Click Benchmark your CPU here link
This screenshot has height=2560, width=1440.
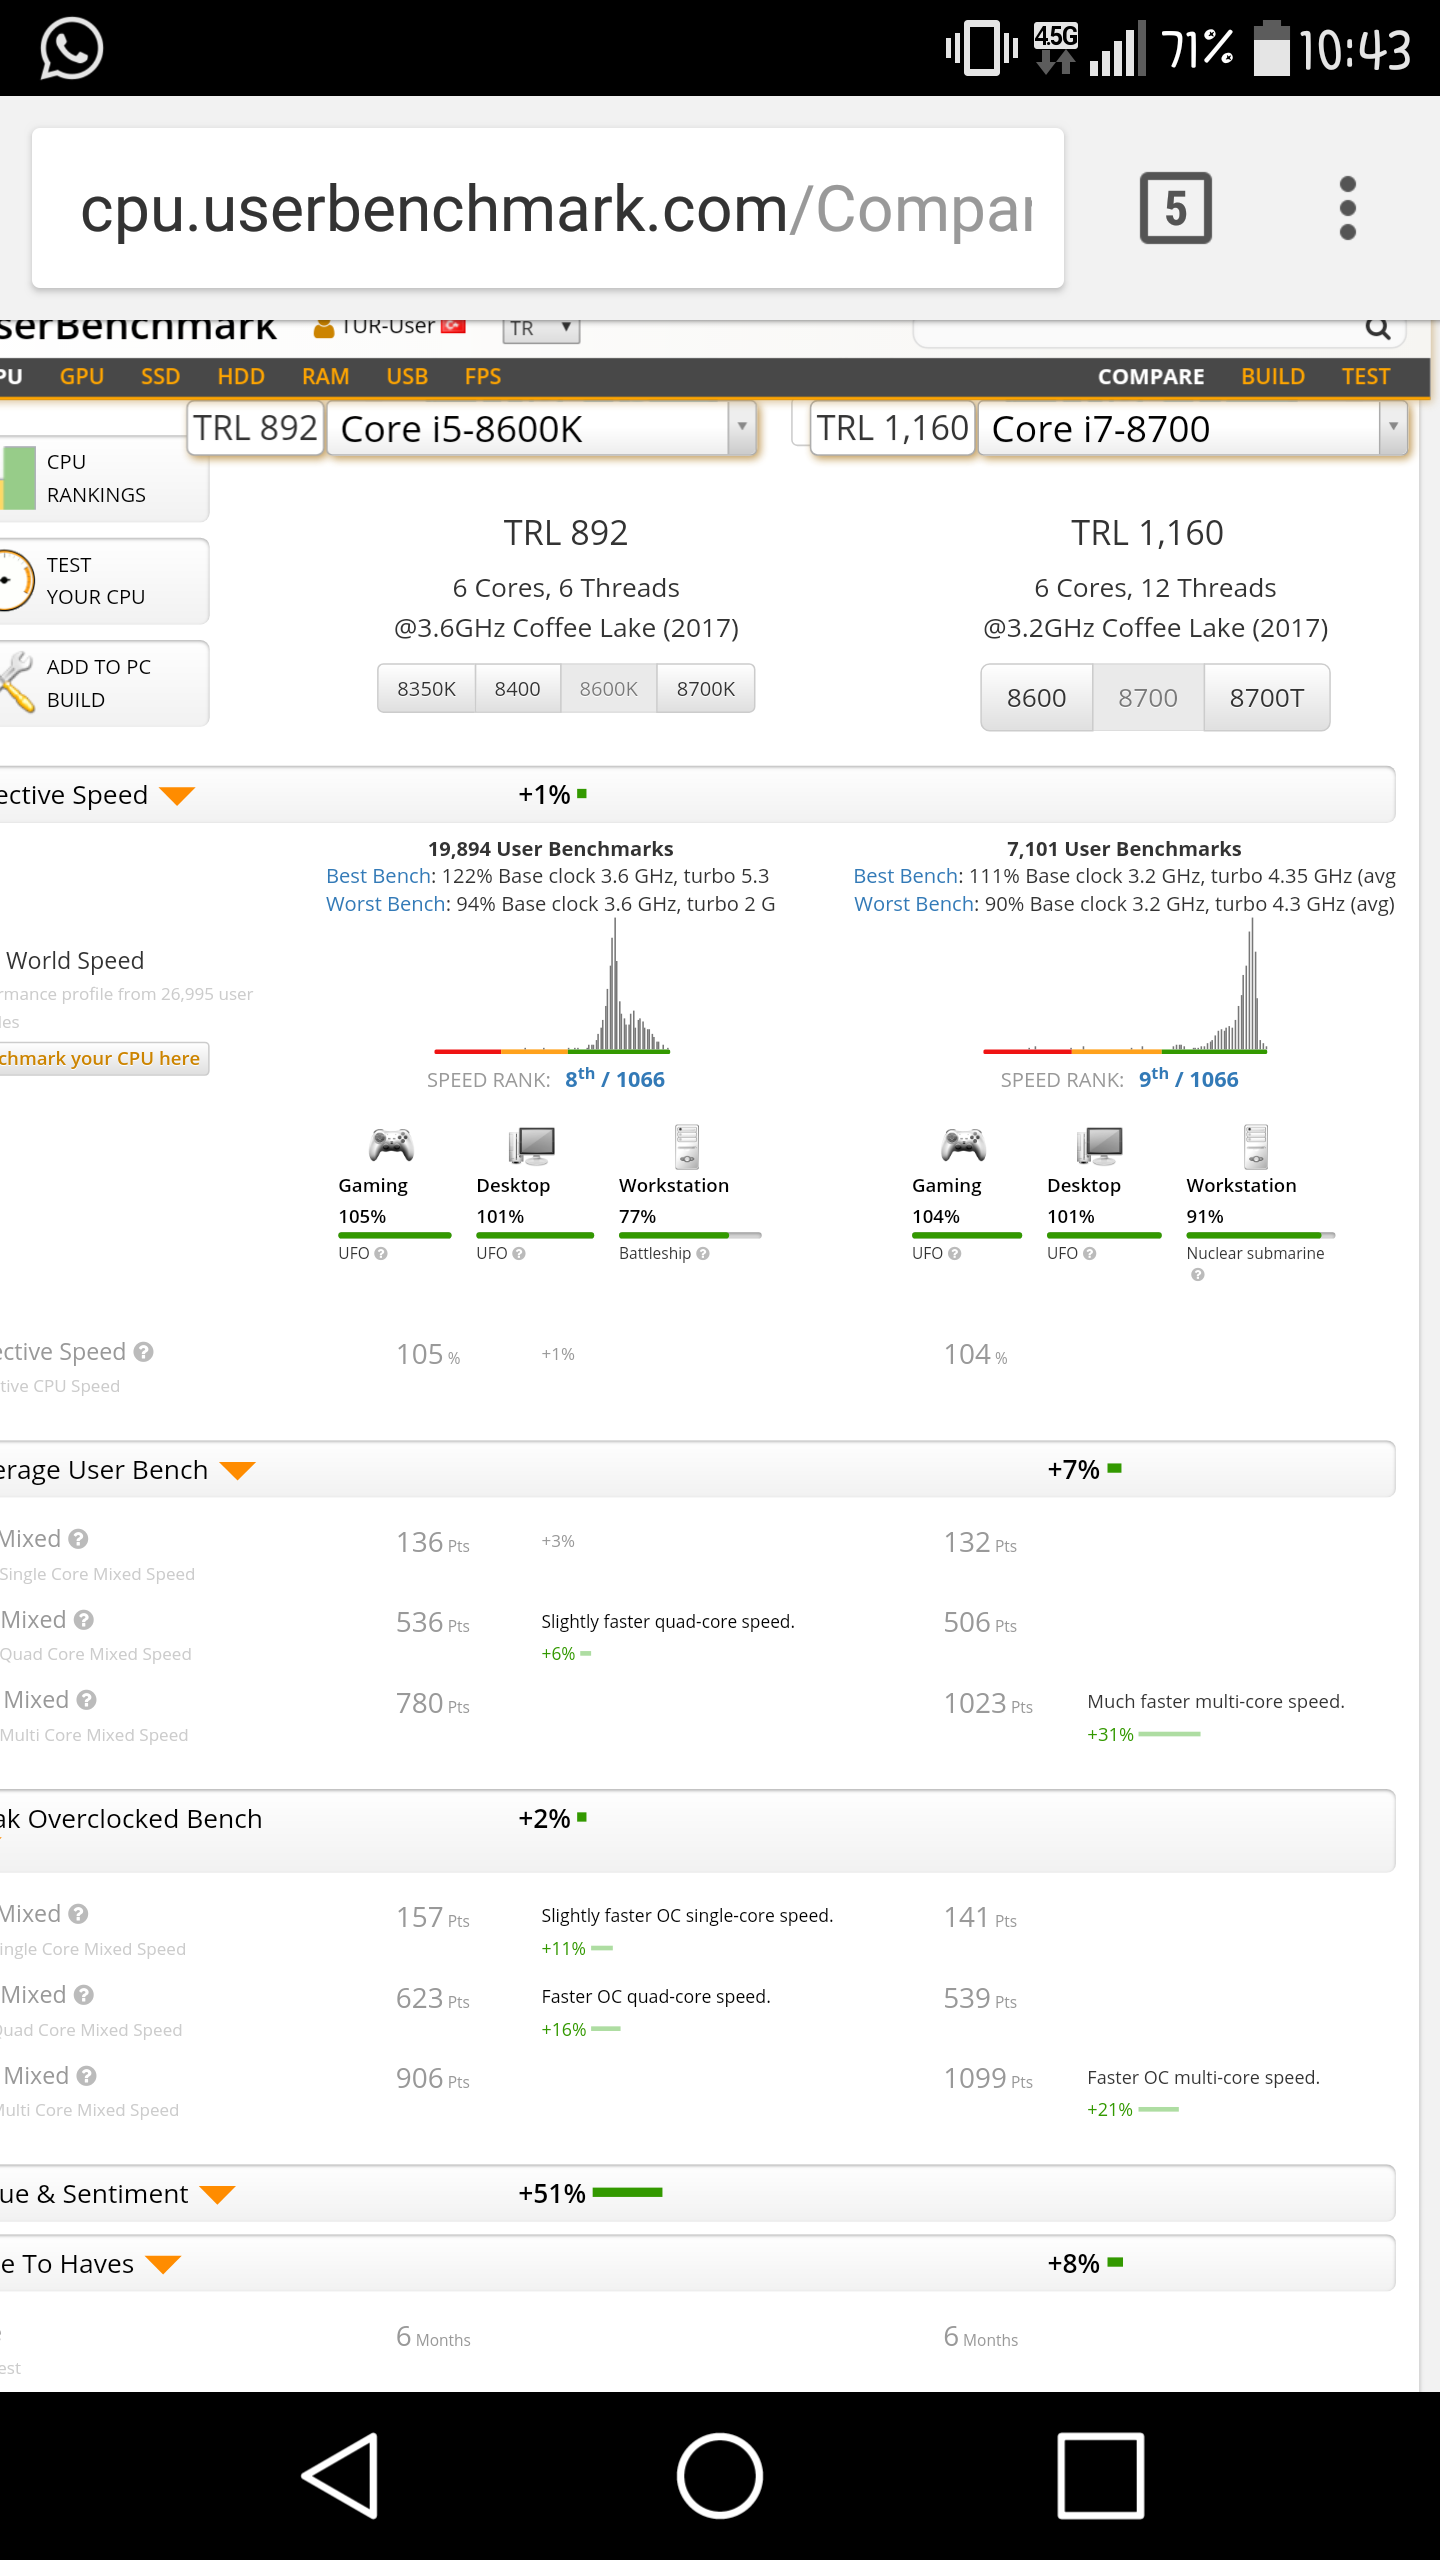tap(103, 1058)
